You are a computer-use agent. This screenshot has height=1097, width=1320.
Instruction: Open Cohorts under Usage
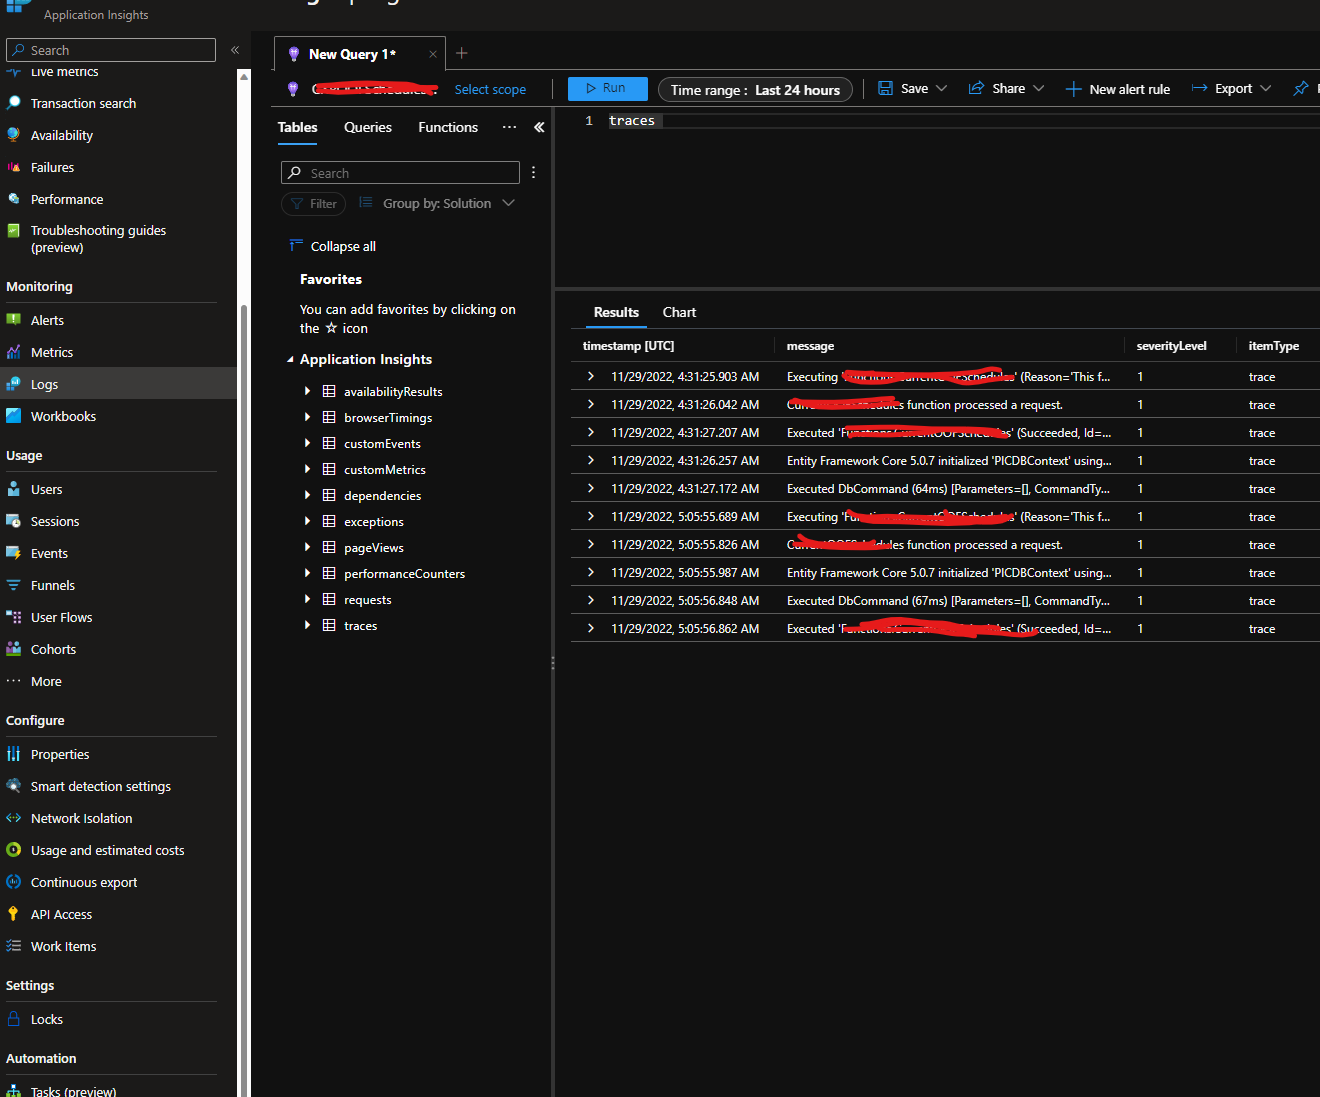pos(53,649)
